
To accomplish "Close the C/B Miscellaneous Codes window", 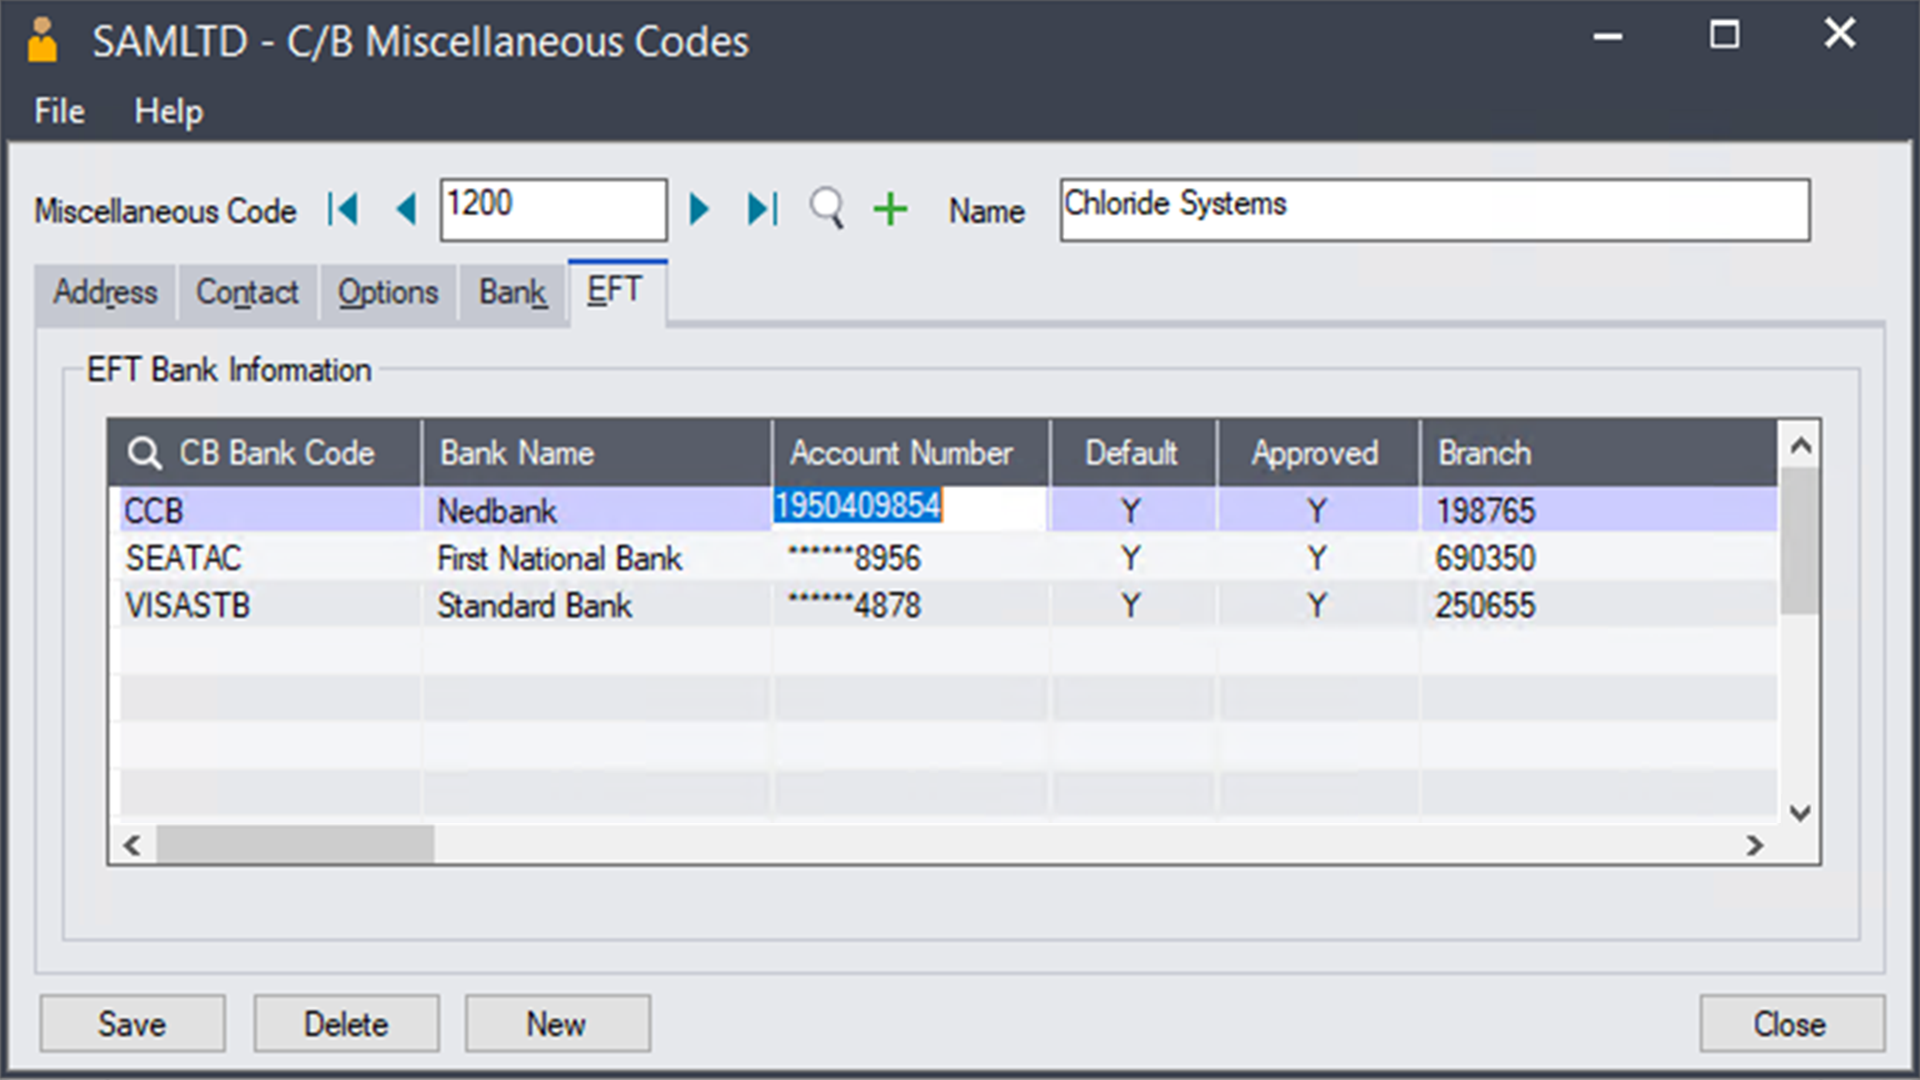I will coord(1791,1023).
